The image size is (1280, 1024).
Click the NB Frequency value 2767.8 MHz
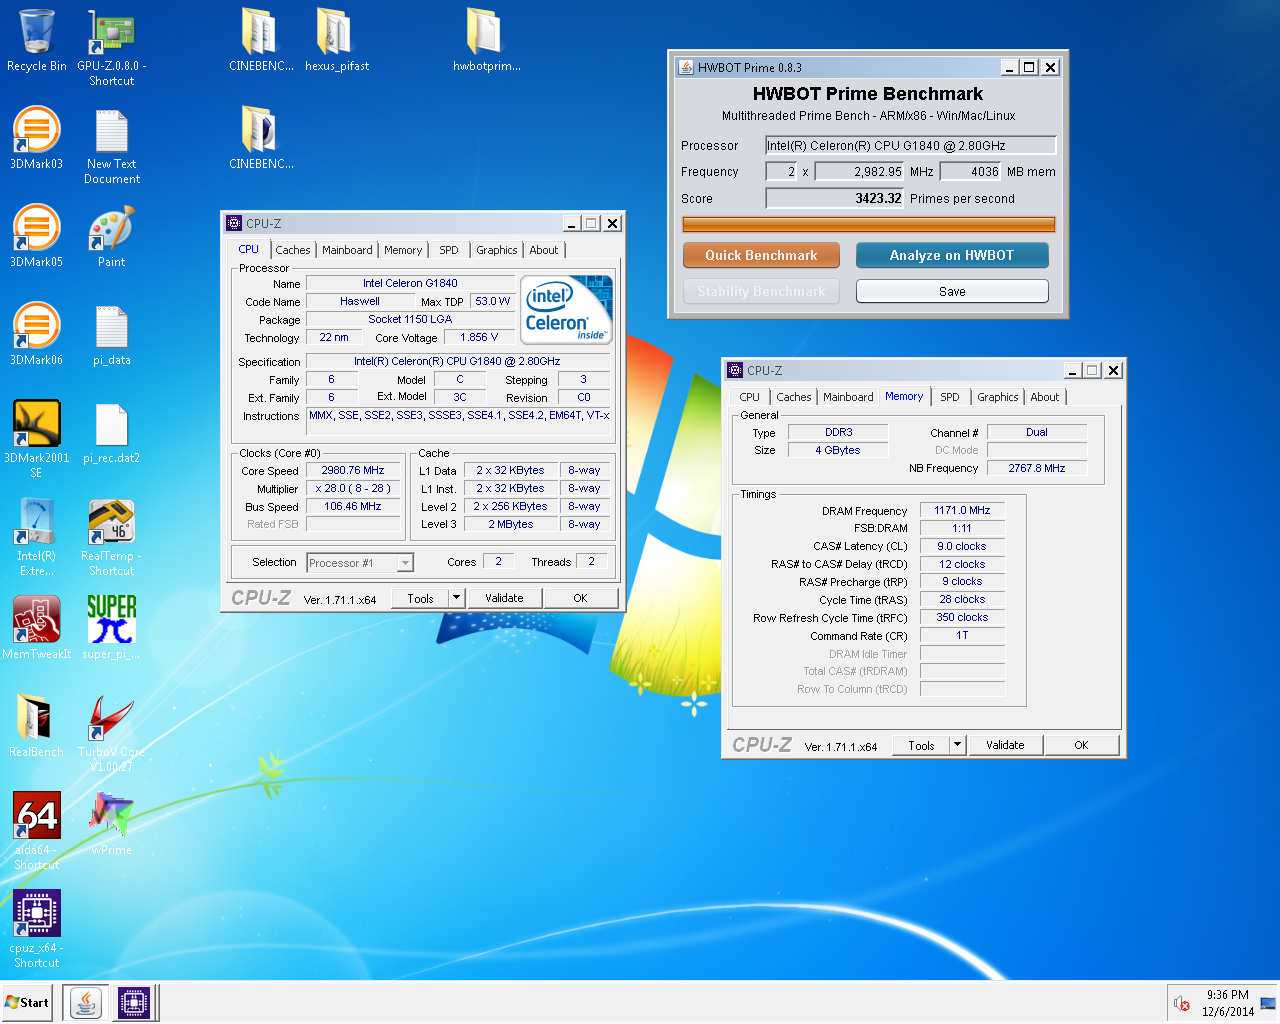tap(1037, 468)
